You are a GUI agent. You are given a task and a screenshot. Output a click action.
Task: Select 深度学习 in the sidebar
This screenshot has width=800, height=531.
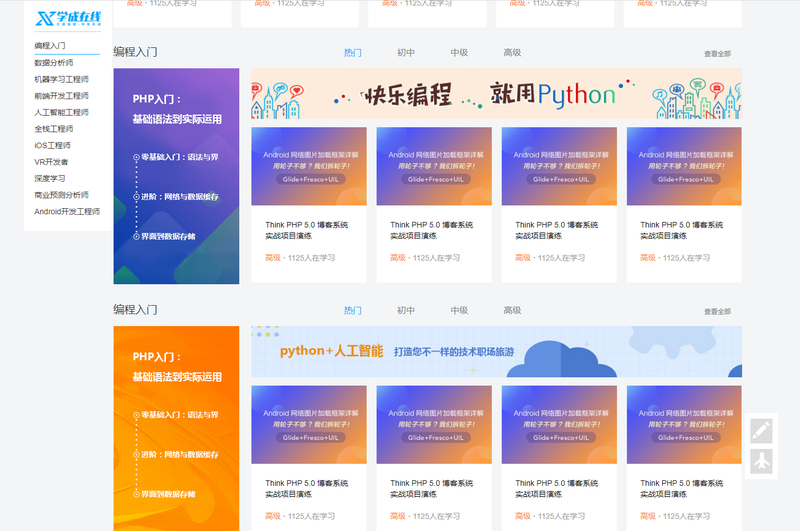click(50, 178)
